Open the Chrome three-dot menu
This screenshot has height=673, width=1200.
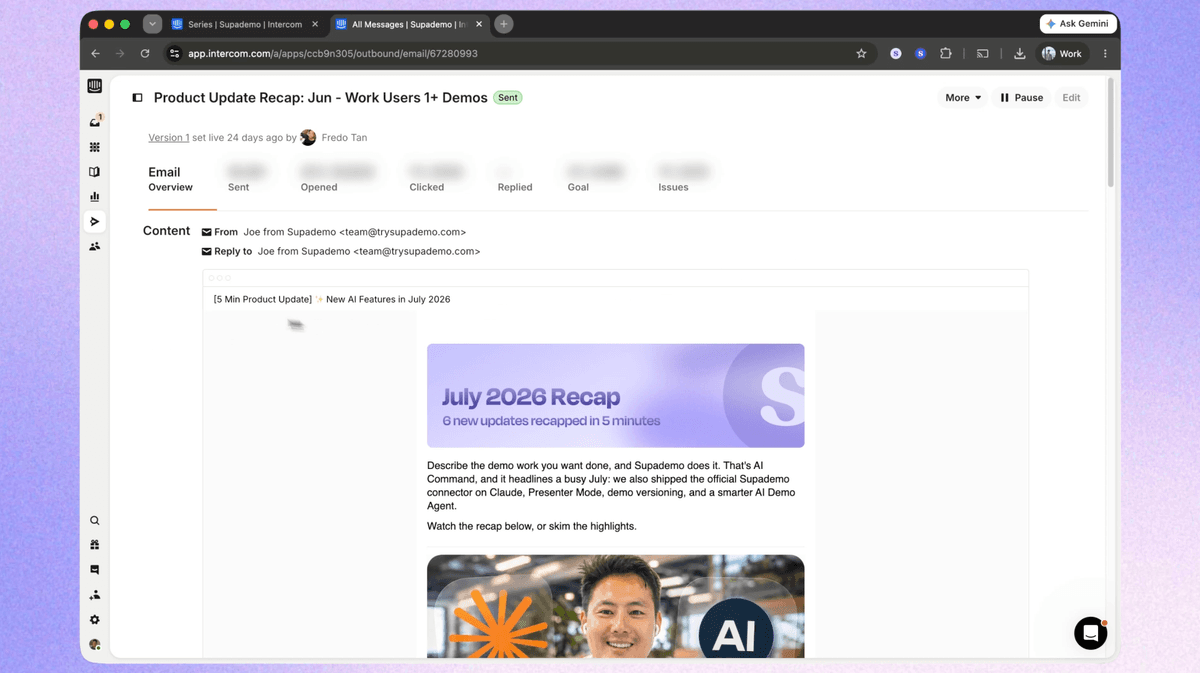(x=1105, y=54)
